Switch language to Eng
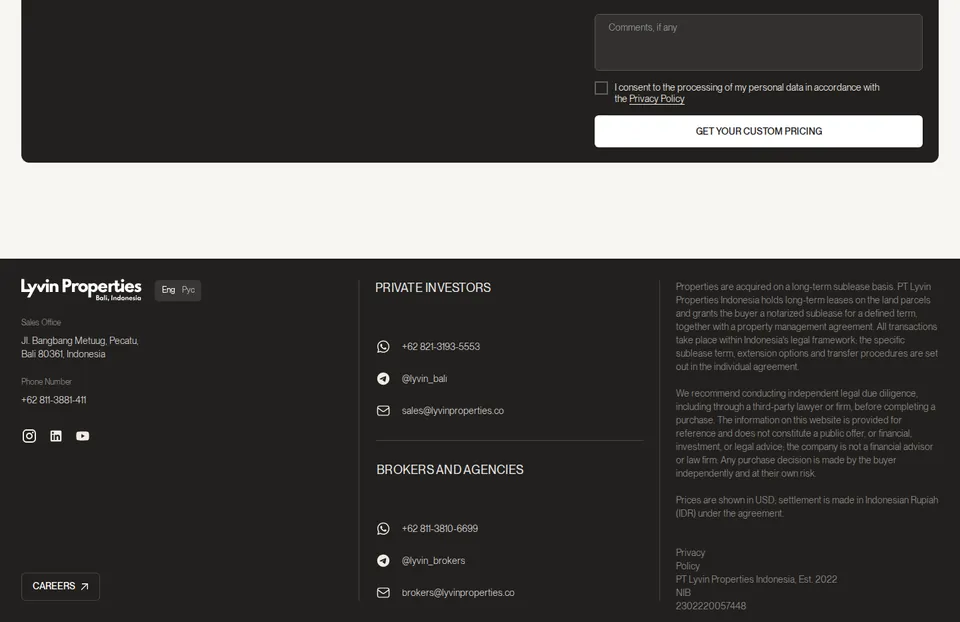The height and width of the screenshot is (622, 960). [168, 290]
